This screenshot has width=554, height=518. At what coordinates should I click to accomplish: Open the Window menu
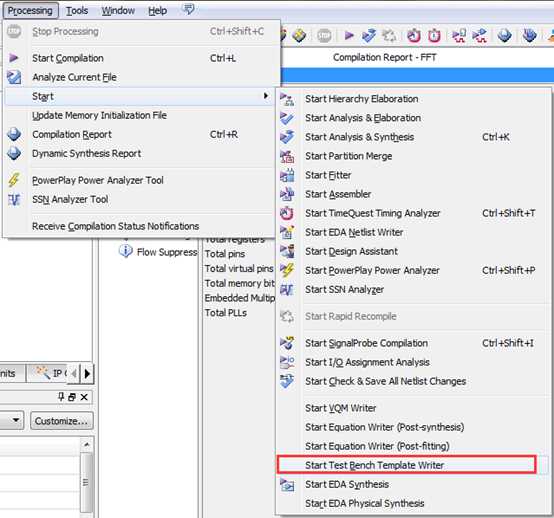[x=118, y=11]
